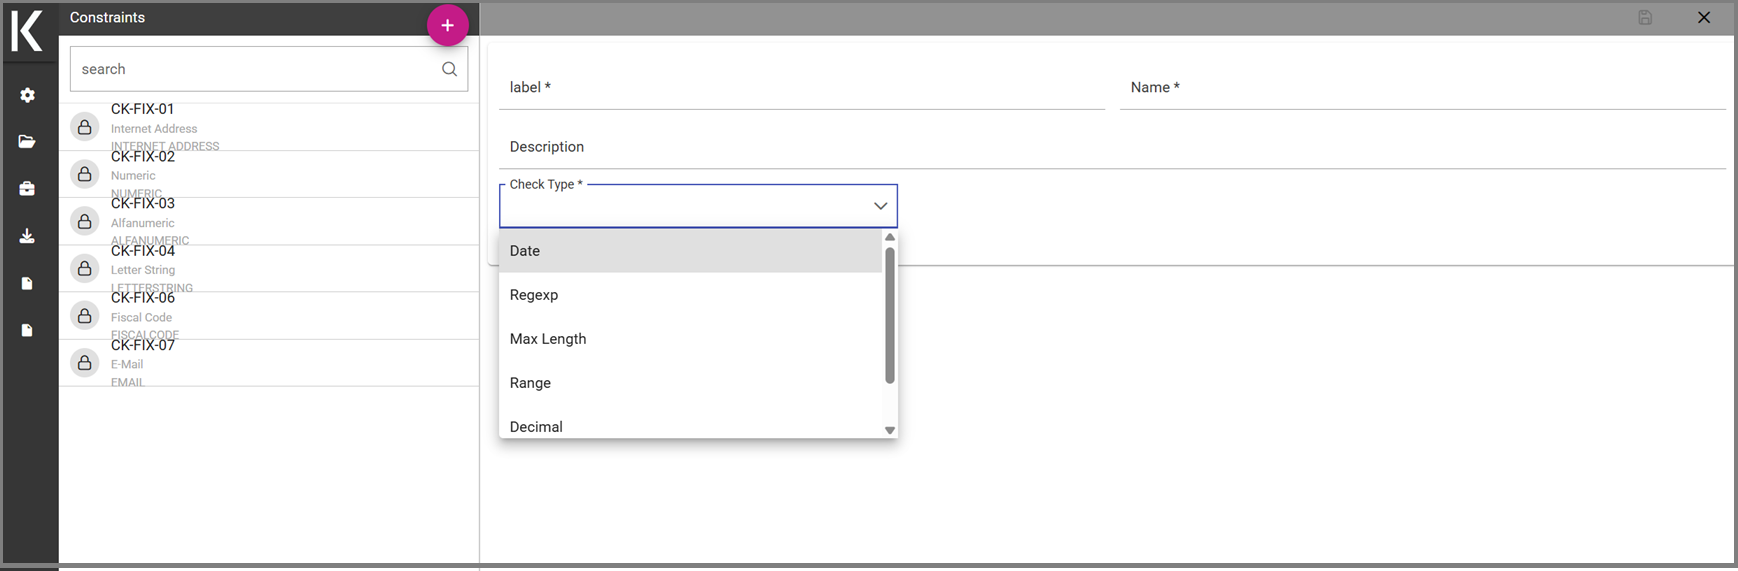Focus the constraints search field
Viewport: 1738px width, 571px height.
(269, 69)
